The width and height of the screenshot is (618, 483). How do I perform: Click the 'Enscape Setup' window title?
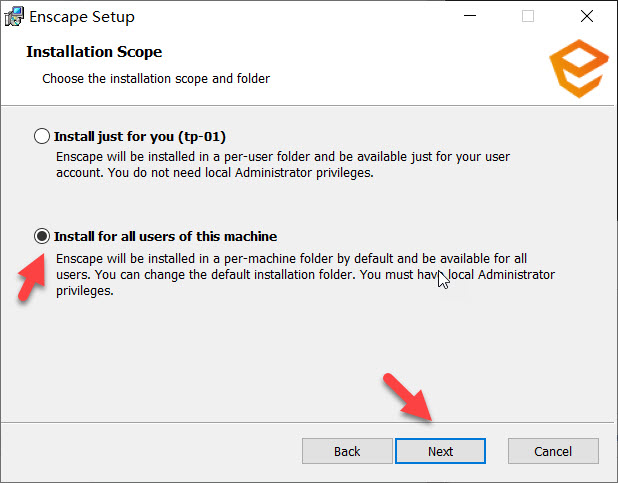click(82, 17)
